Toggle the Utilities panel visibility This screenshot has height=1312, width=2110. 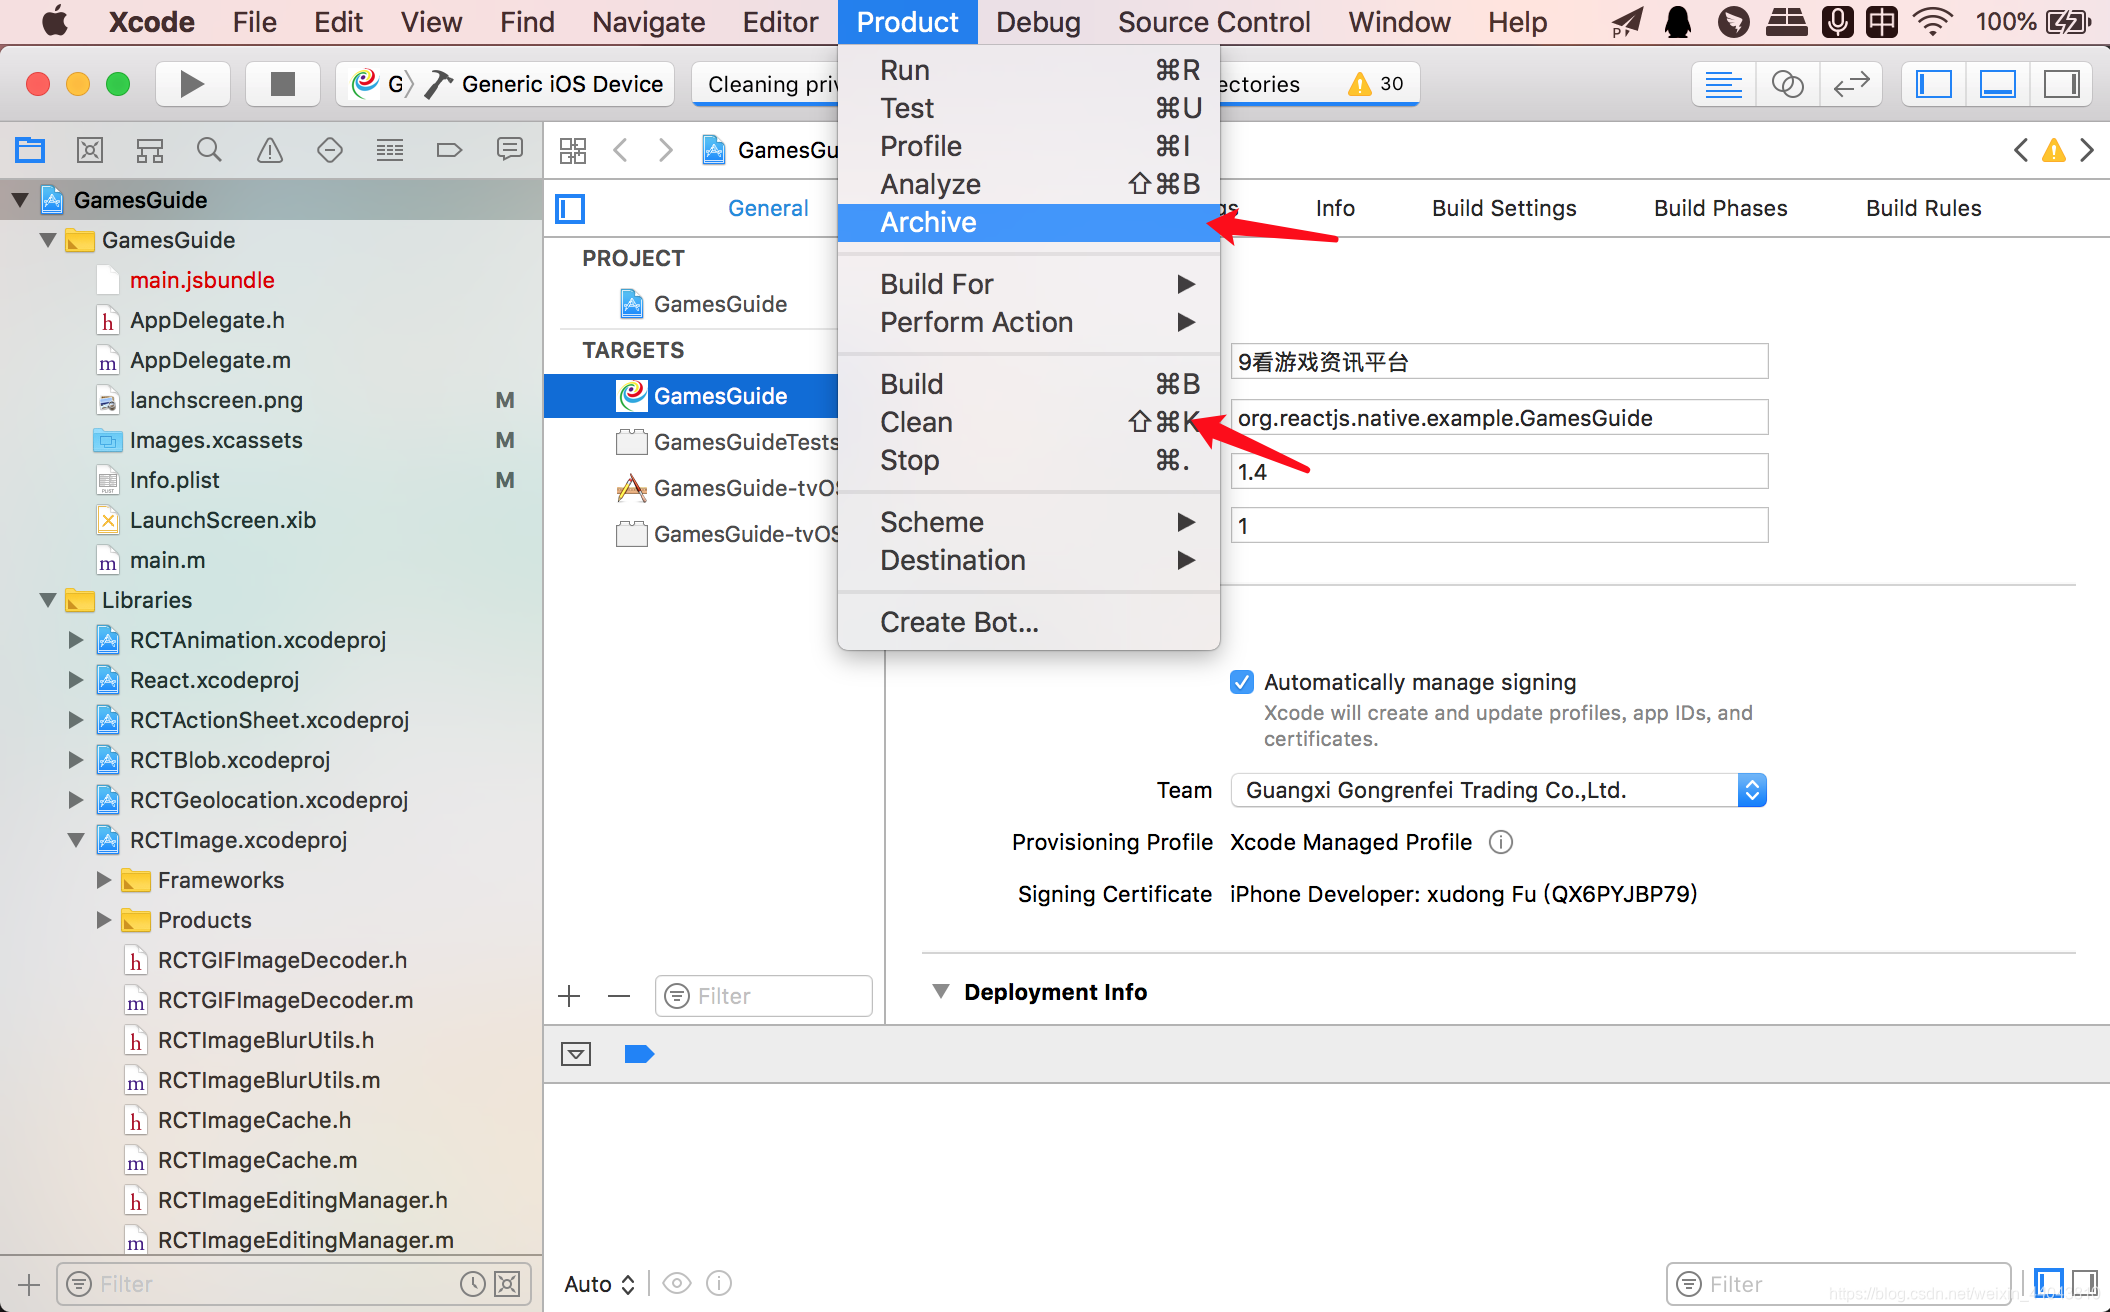(x=2061, y=84)
